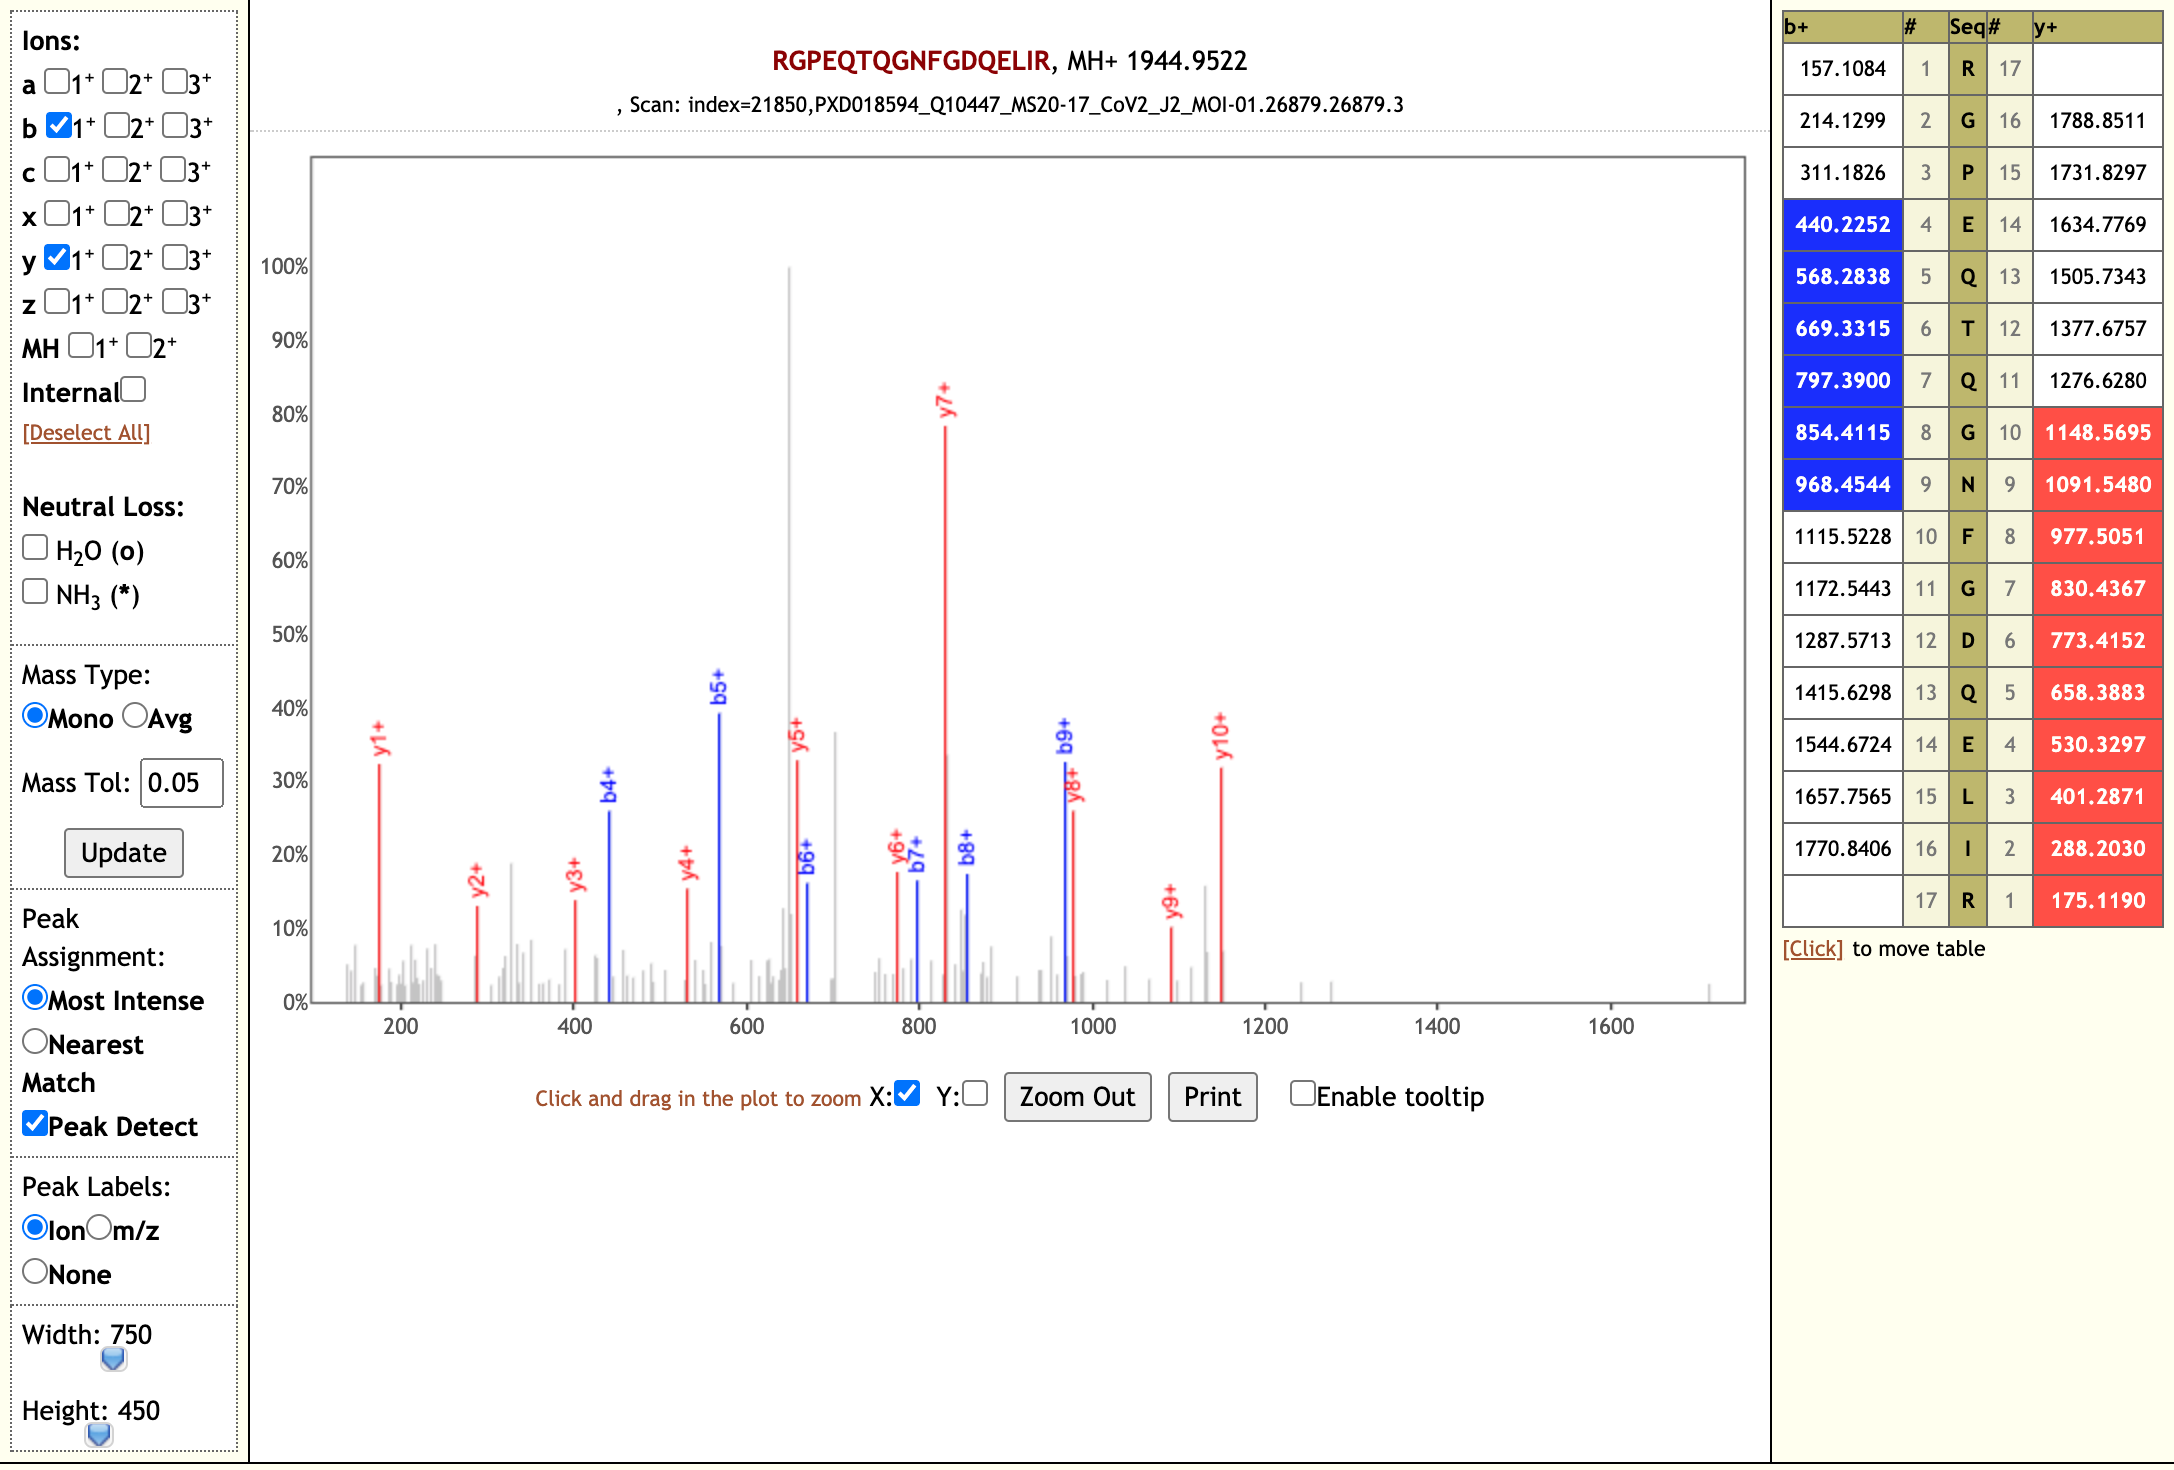Screen dimensions: 2174x1470
Task: Select Nearest Match peak assignment
Action: click(x=35, y=1041)
